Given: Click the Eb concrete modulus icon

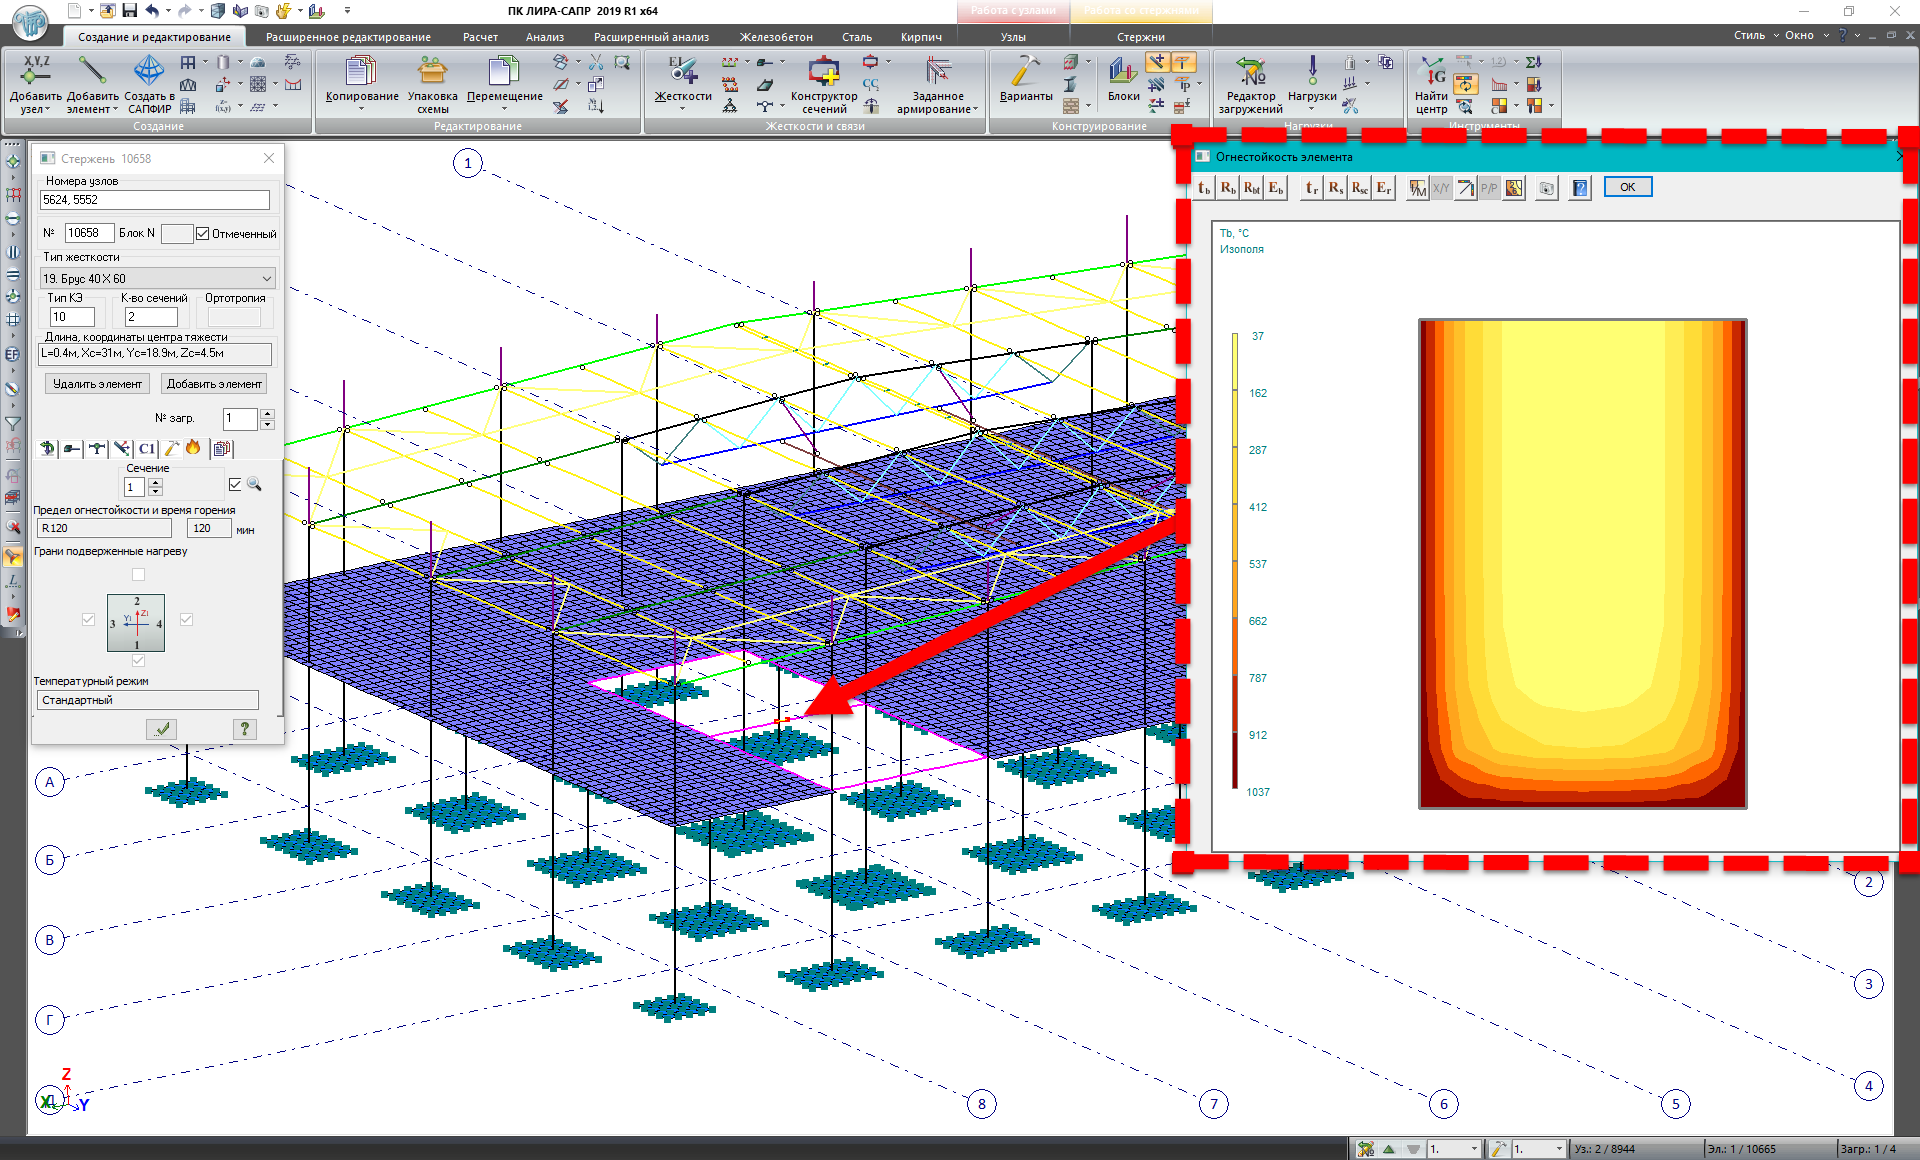Looking at the screenshot, I should (1275, 188).
